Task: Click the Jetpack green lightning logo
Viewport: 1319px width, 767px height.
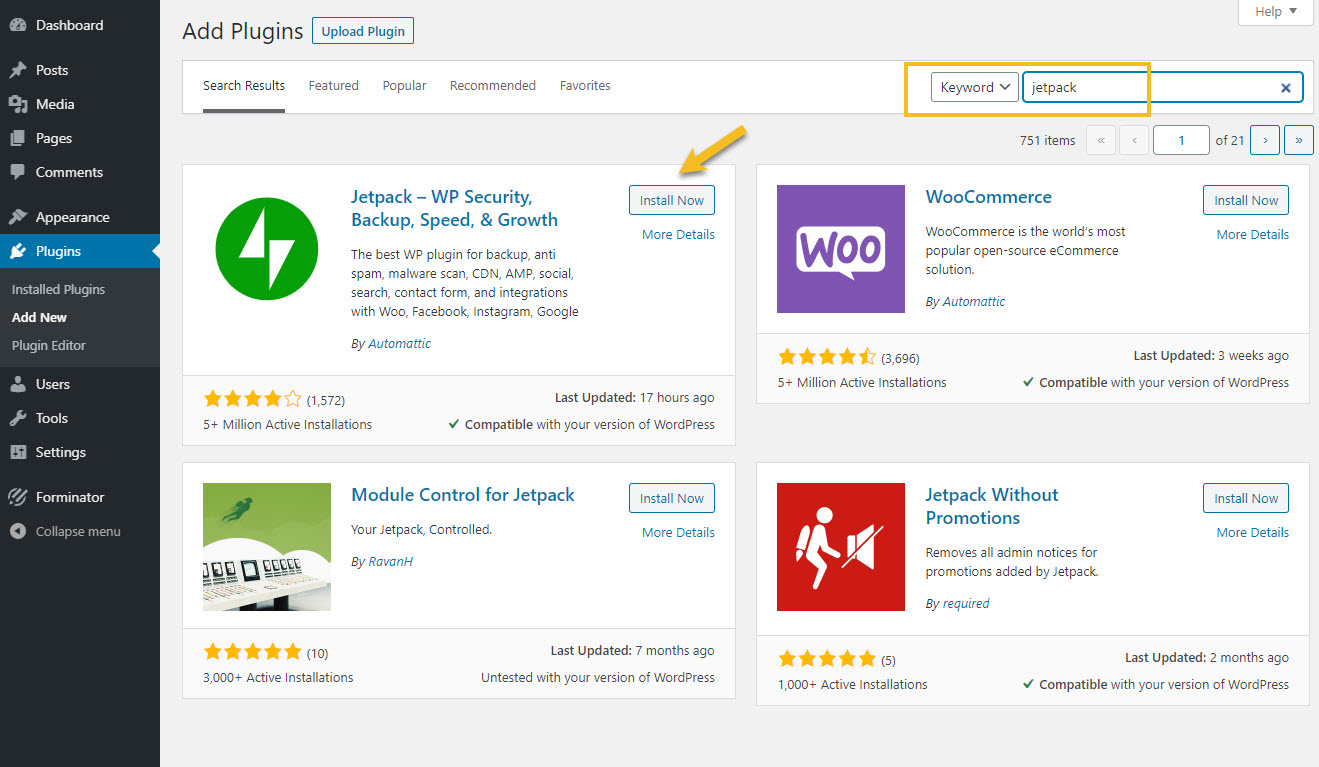Action: 267,249
